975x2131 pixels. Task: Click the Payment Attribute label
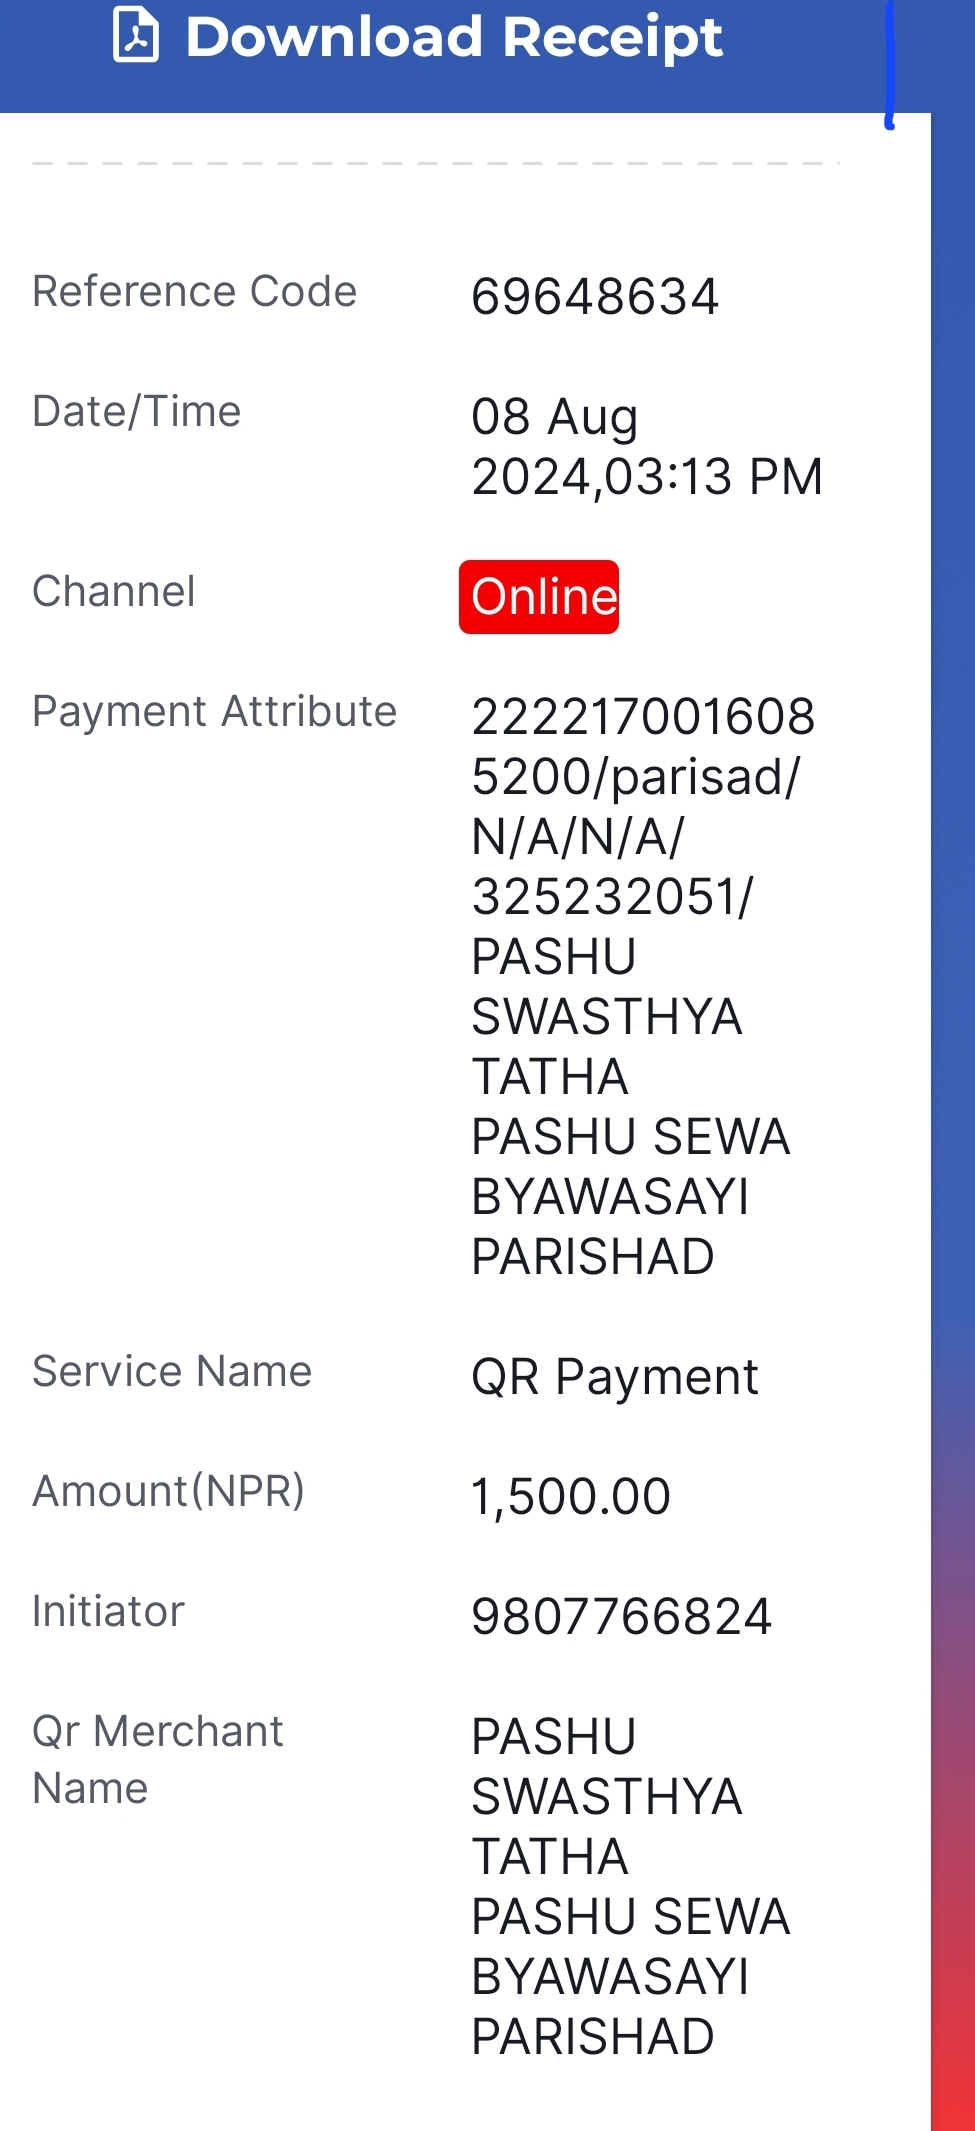point(215,711)
